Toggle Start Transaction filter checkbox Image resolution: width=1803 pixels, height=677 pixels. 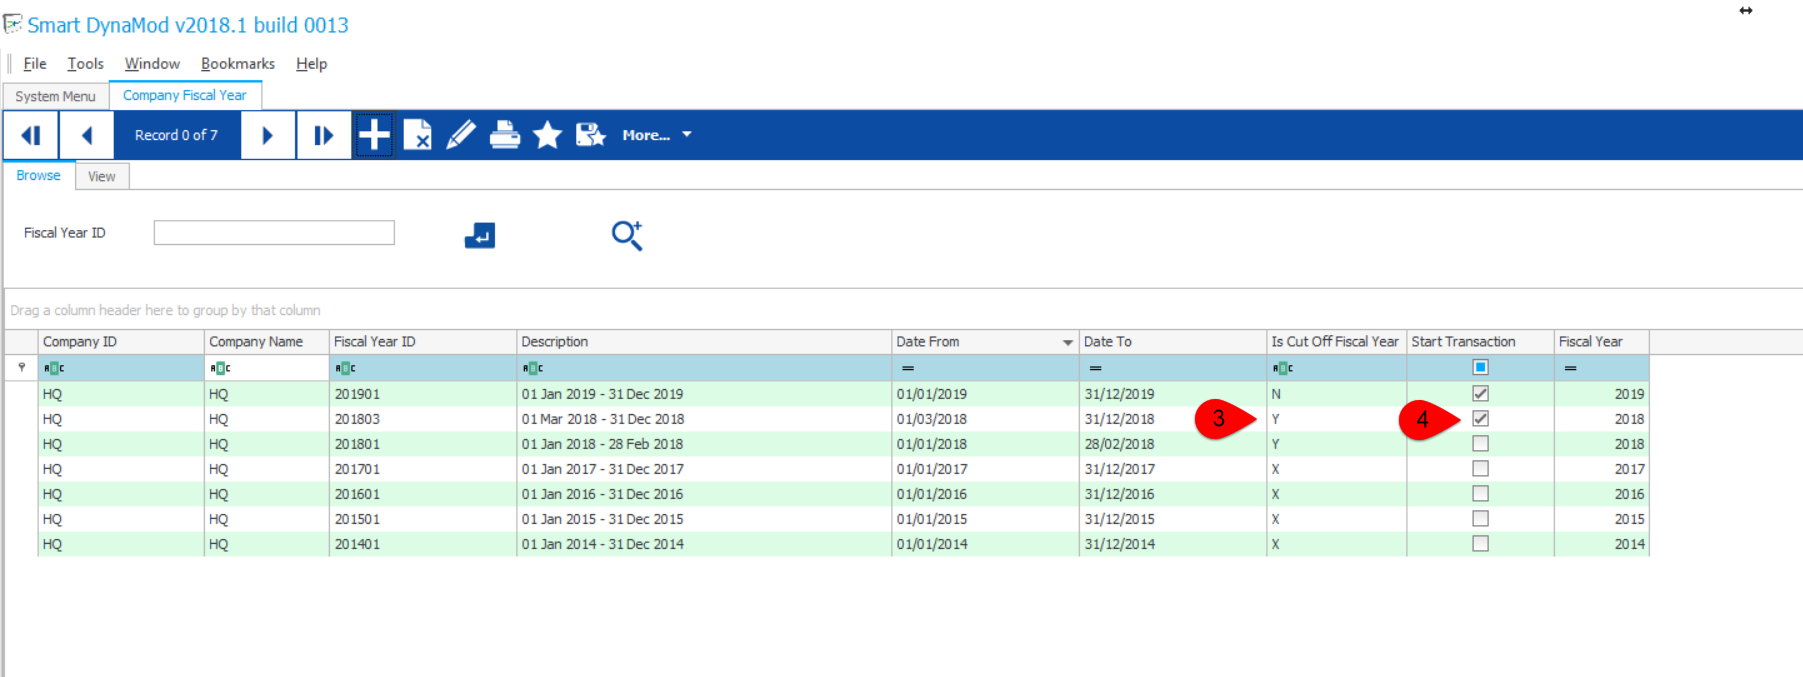pyautogui.click(x=1480, y=367)
